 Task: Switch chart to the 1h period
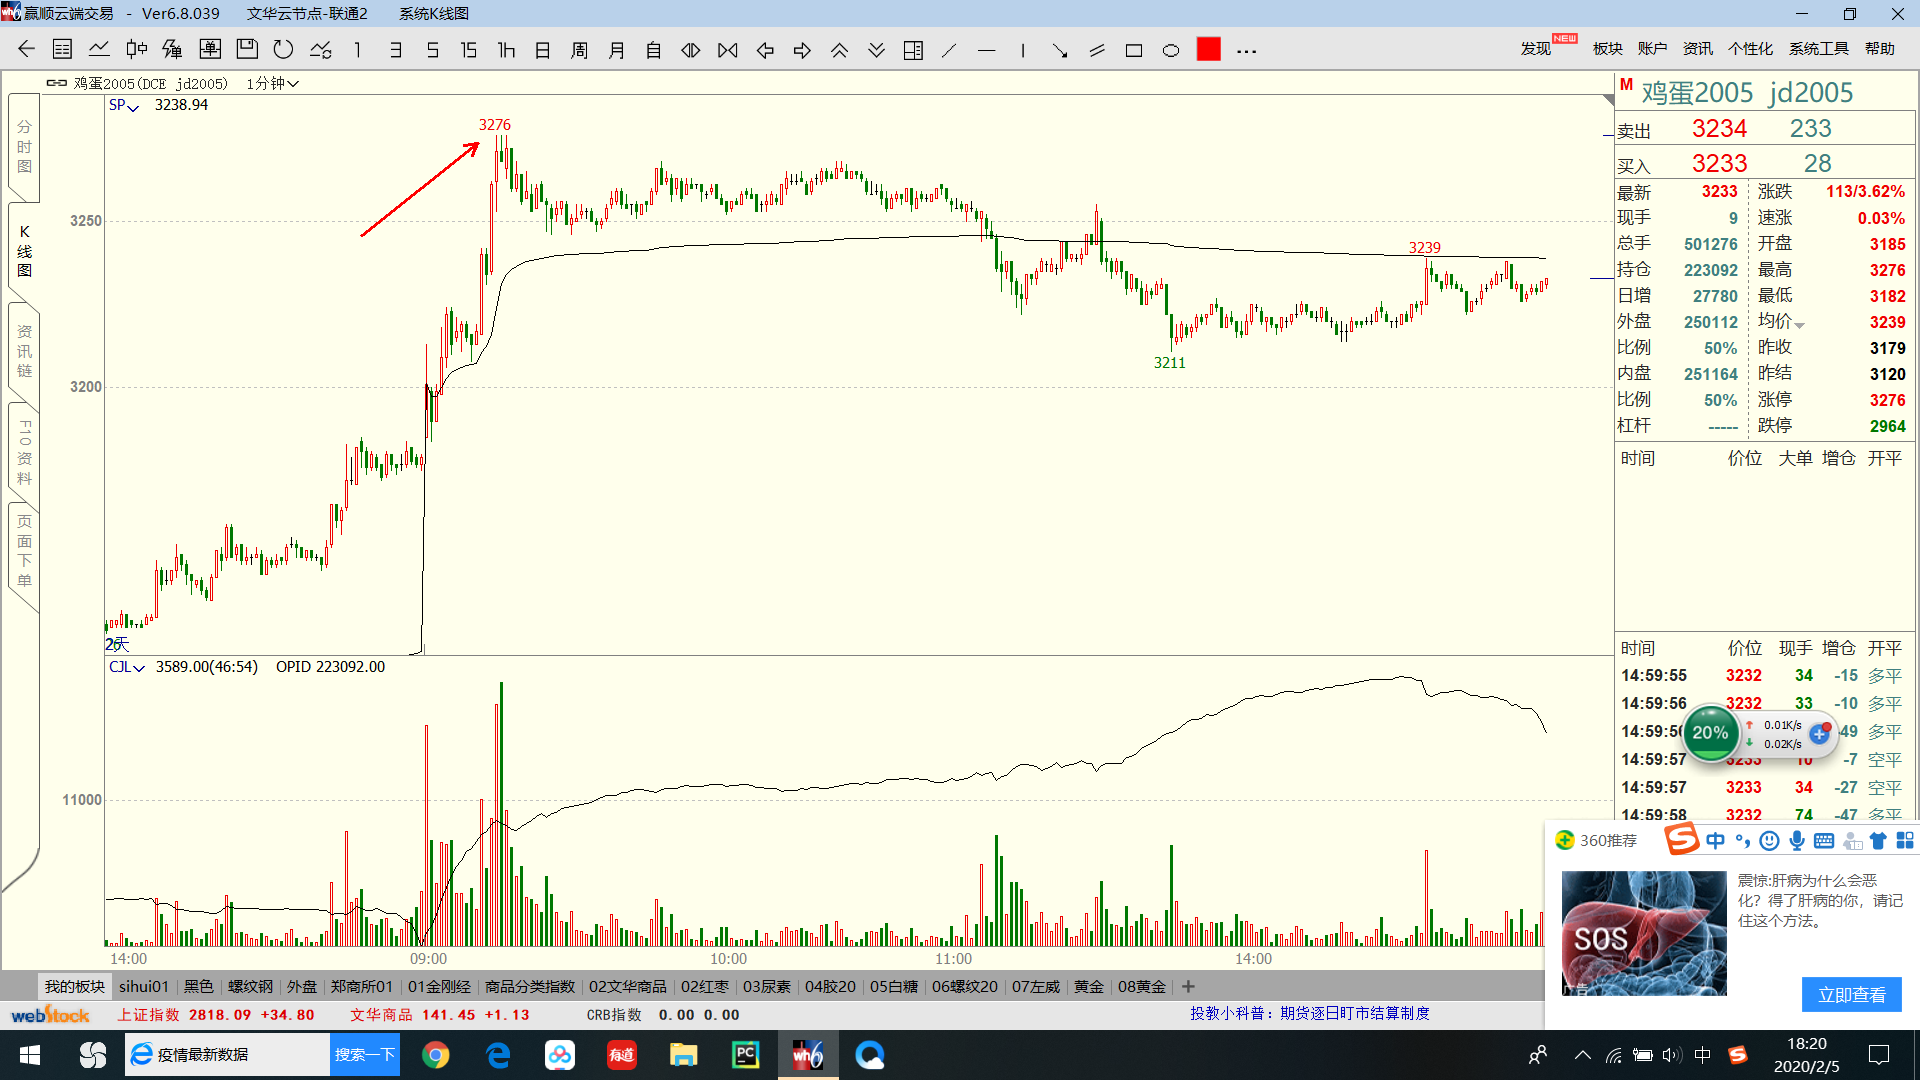(506, 50)
